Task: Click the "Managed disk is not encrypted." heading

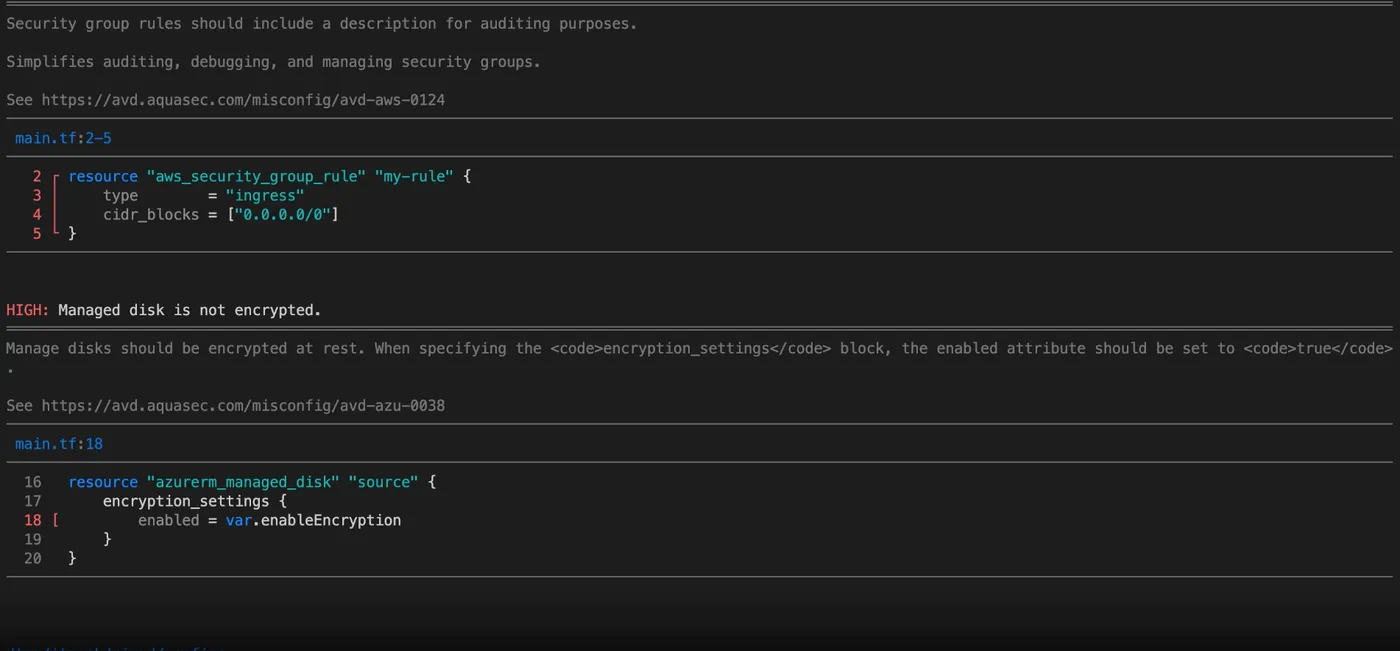Action: click(190, 310)
